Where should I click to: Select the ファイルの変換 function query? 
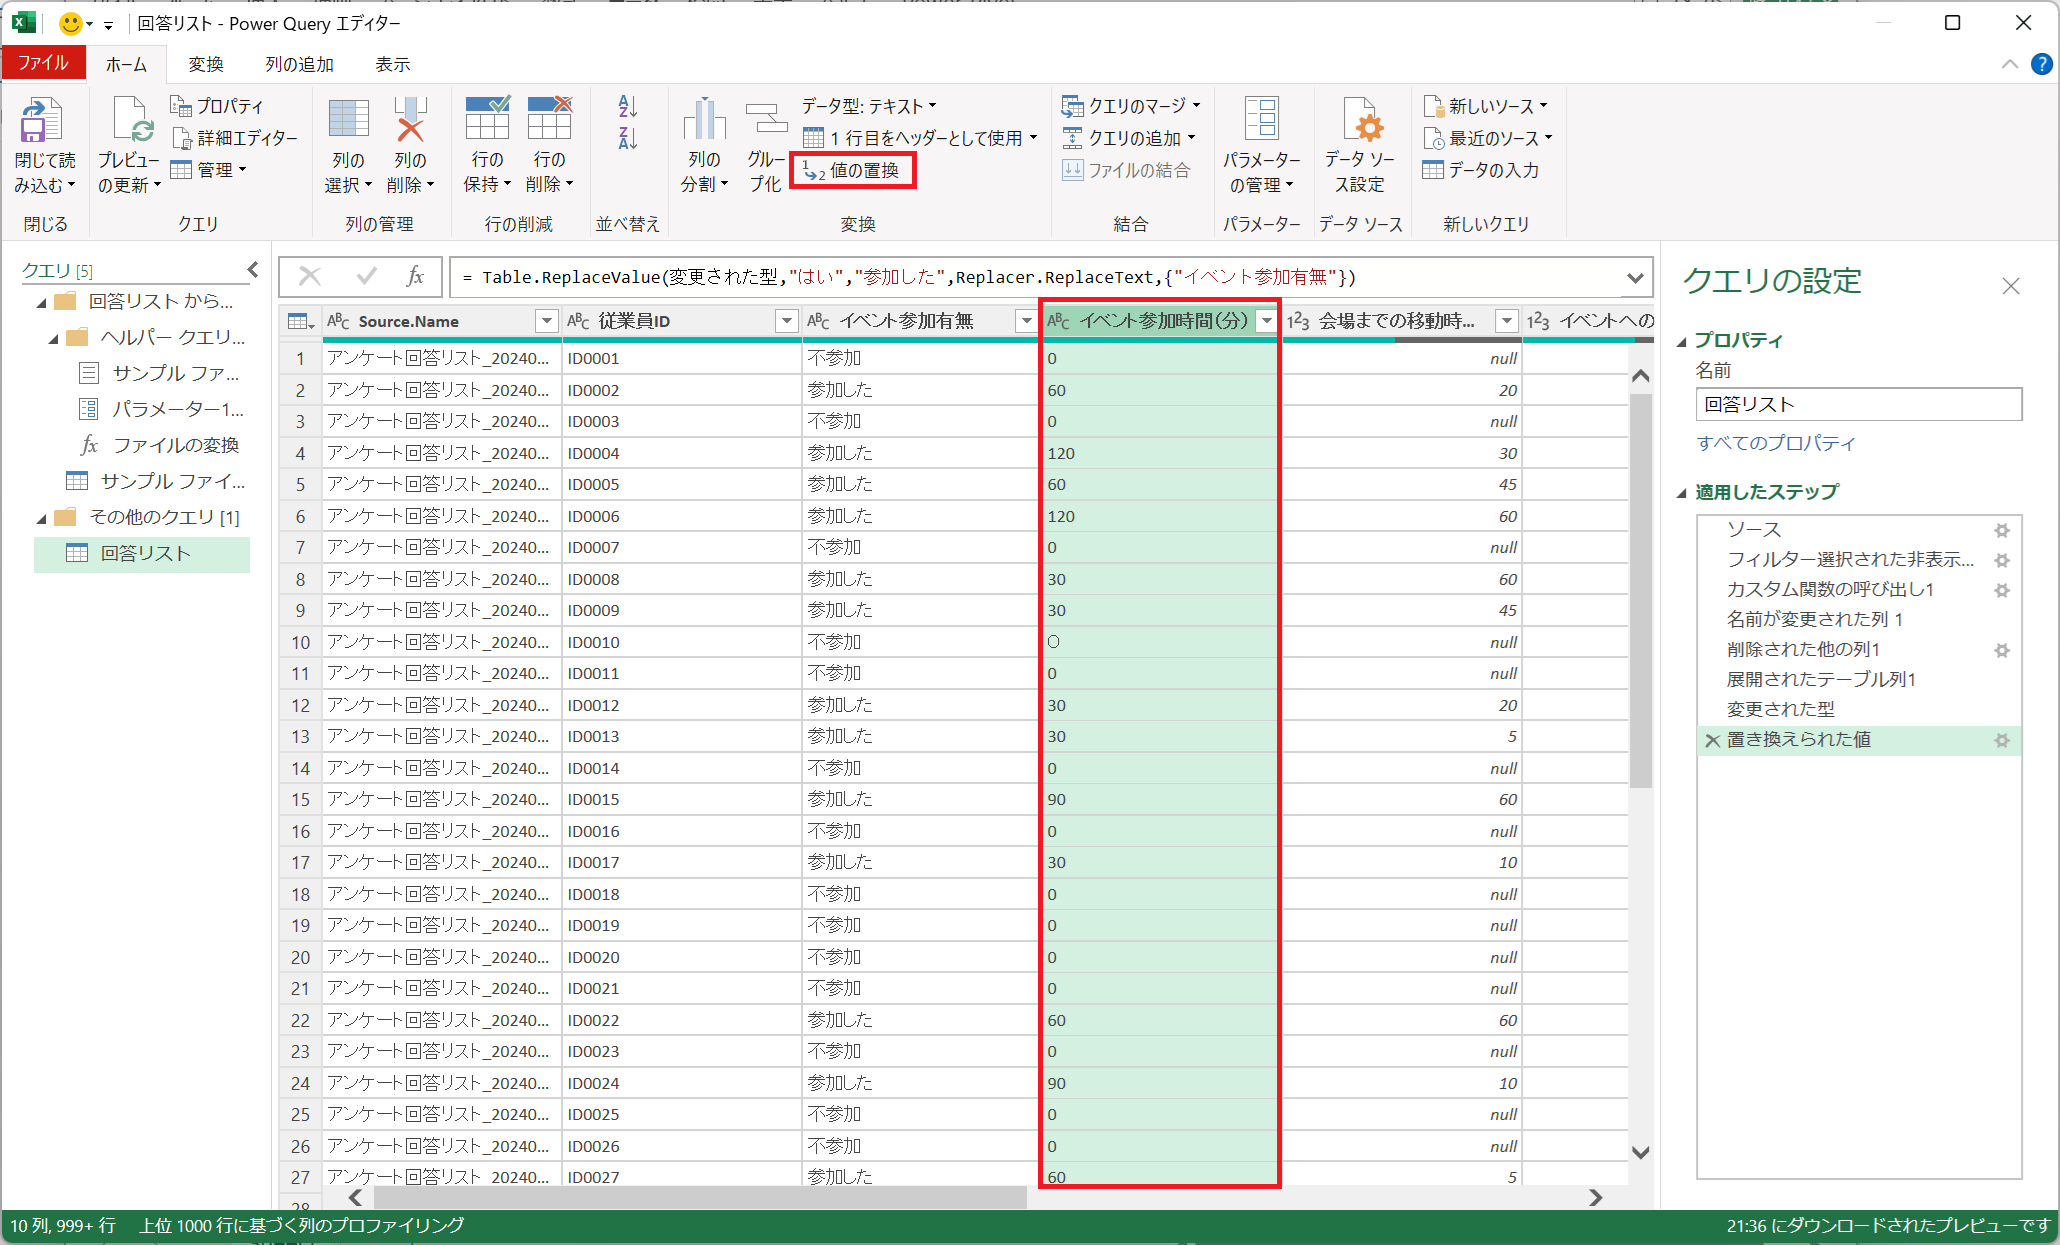(162, 445)
